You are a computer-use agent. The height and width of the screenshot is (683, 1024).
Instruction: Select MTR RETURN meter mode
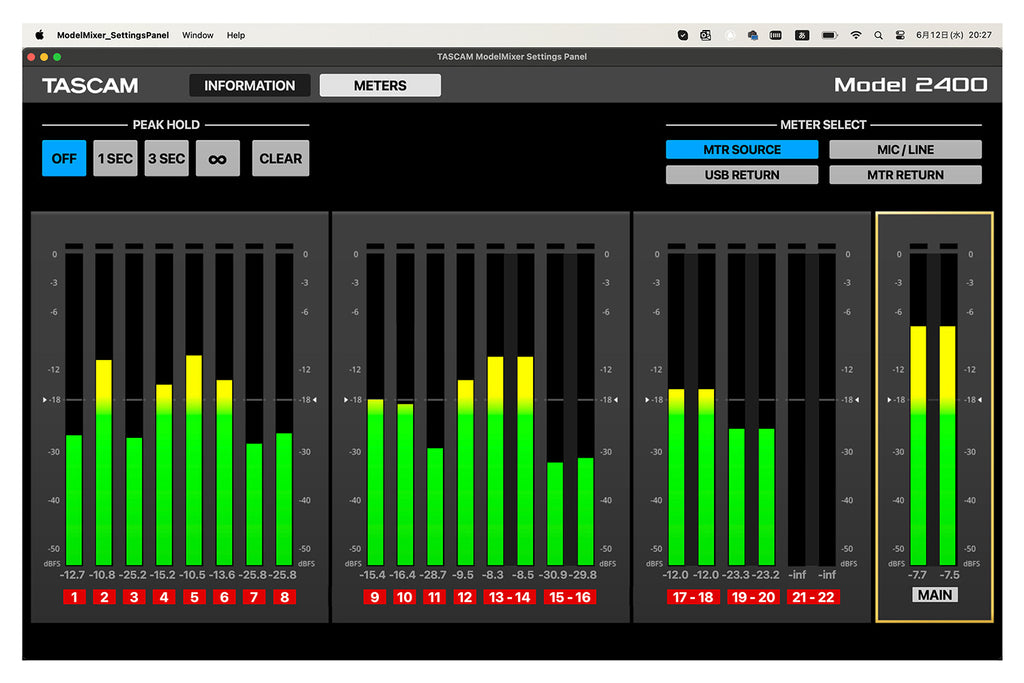905,175
